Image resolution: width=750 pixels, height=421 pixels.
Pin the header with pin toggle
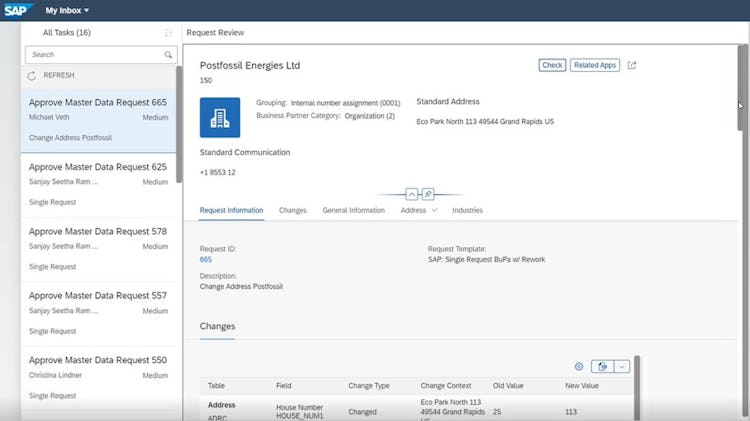click(x=427, y=193)
